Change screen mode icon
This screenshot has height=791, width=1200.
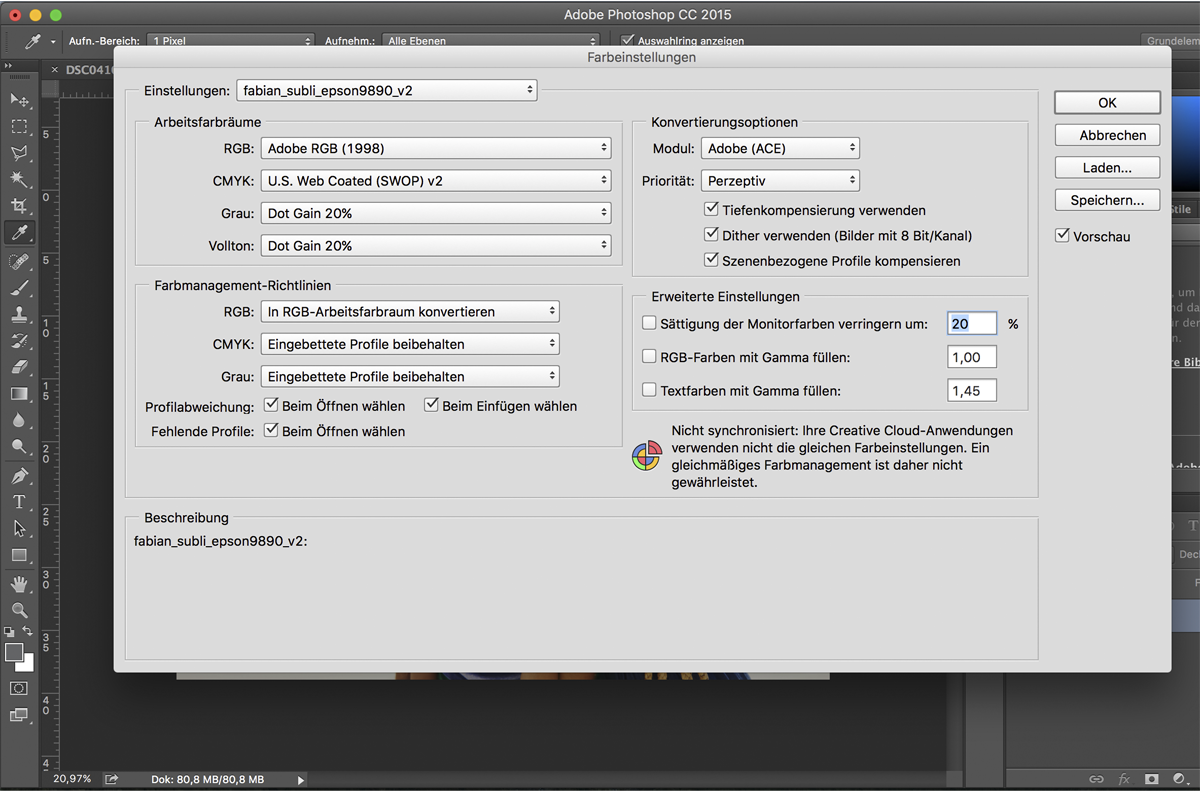pyautogui.click(x=19, y=715)
